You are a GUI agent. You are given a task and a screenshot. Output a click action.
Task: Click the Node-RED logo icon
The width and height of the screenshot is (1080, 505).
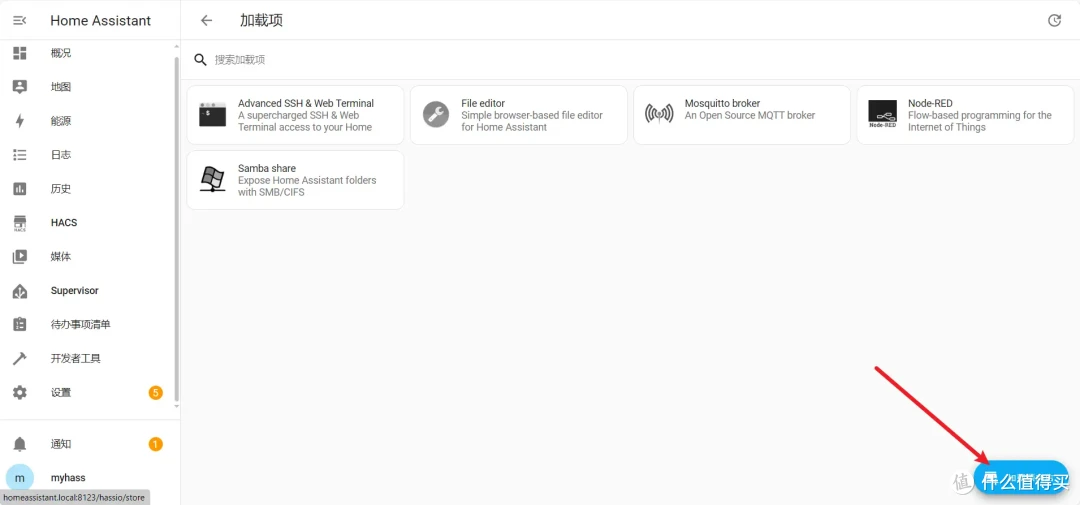[882, 115]
